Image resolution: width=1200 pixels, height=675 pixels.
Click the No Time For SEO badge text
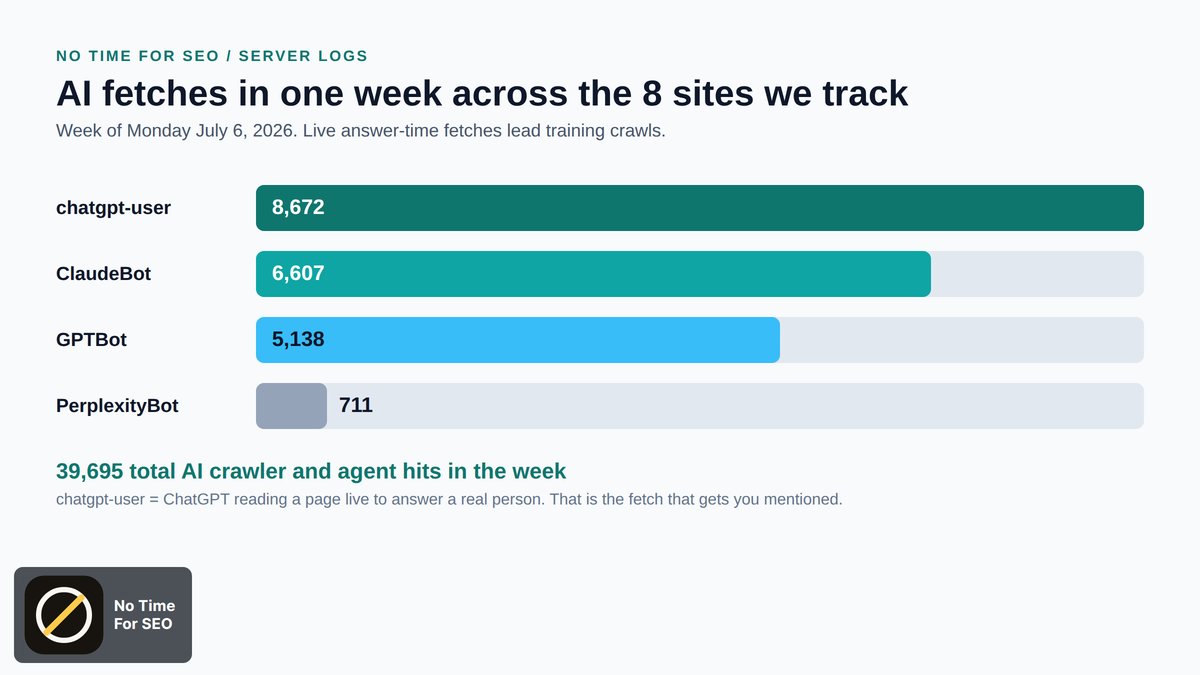144,615
